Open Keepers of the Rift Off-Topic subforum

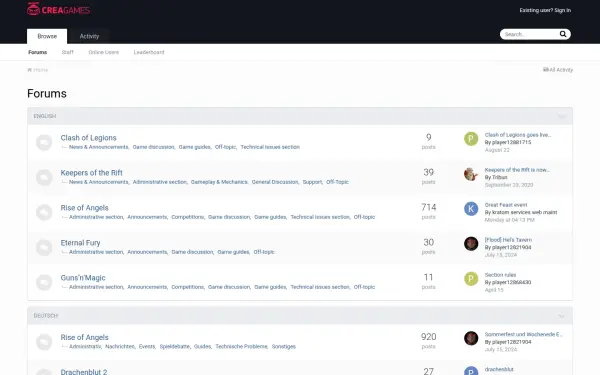click(337, 182)
